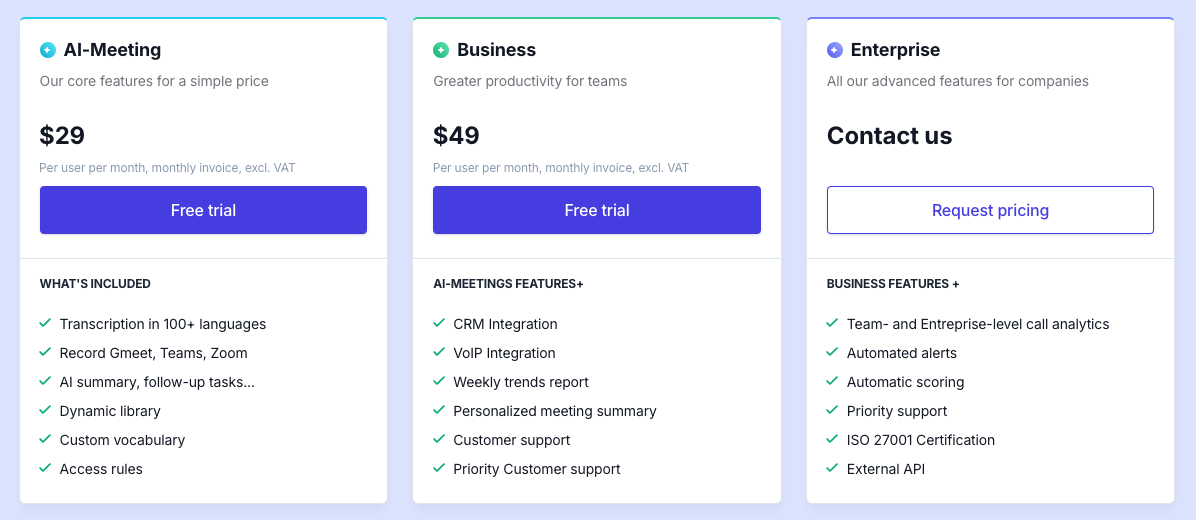Click checkmark beside Automated alerts
Screen dimensions: 1196x520
pos(832,352)
